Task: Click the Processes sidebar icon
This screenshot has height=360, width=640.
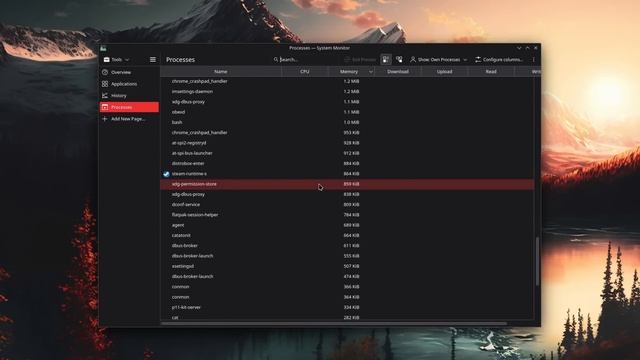Action: (x=105, y=107)
